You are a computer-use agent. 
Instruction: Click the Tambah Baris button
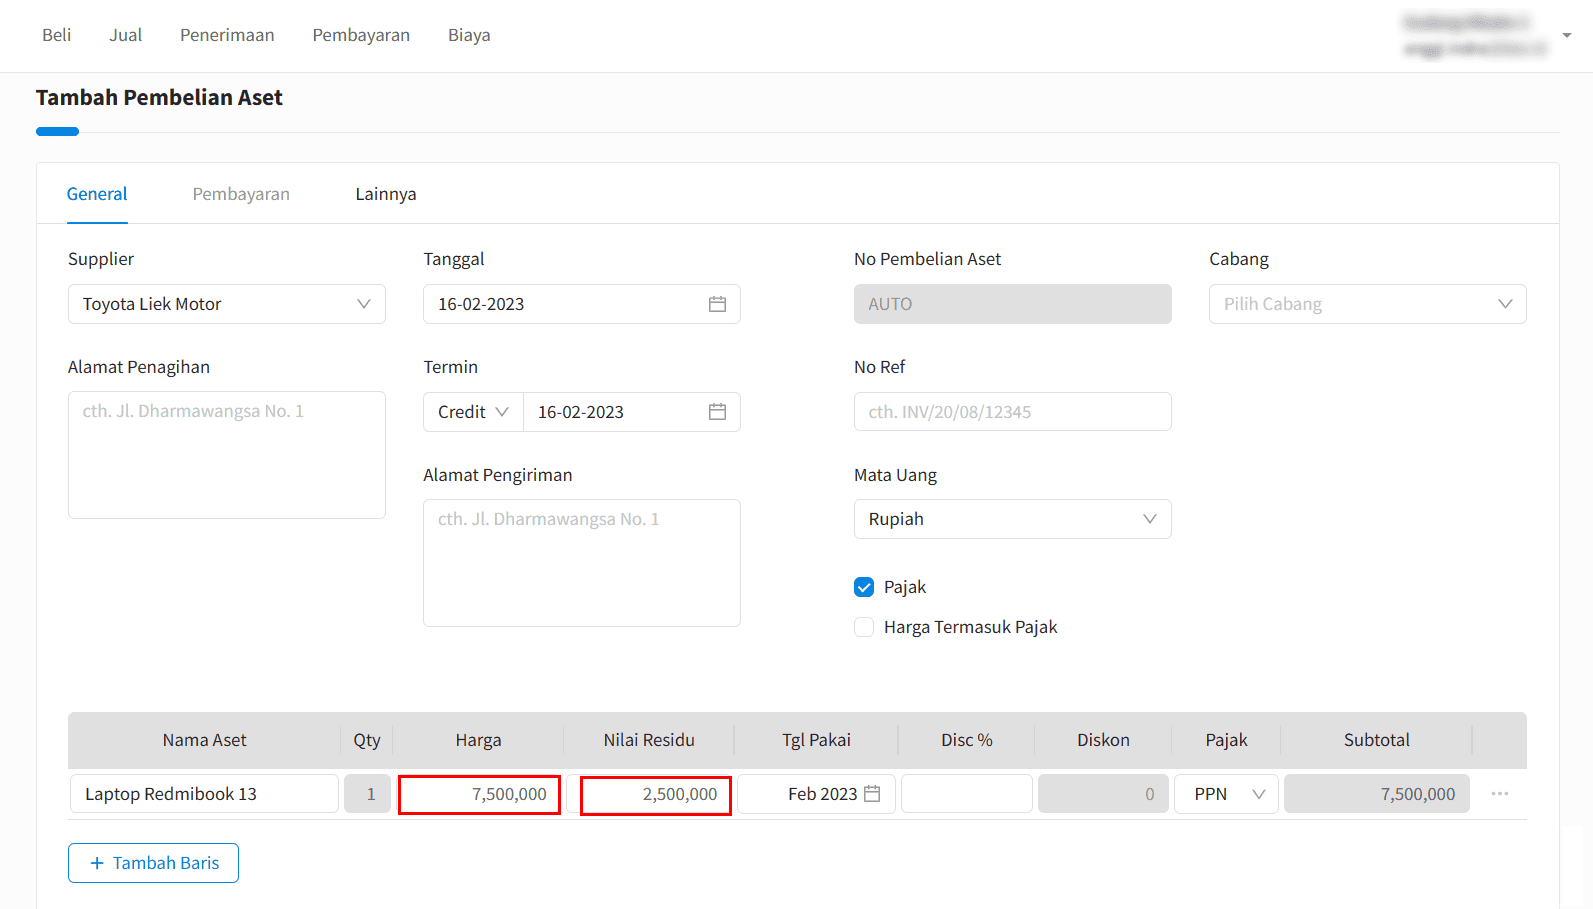point(153,863)
